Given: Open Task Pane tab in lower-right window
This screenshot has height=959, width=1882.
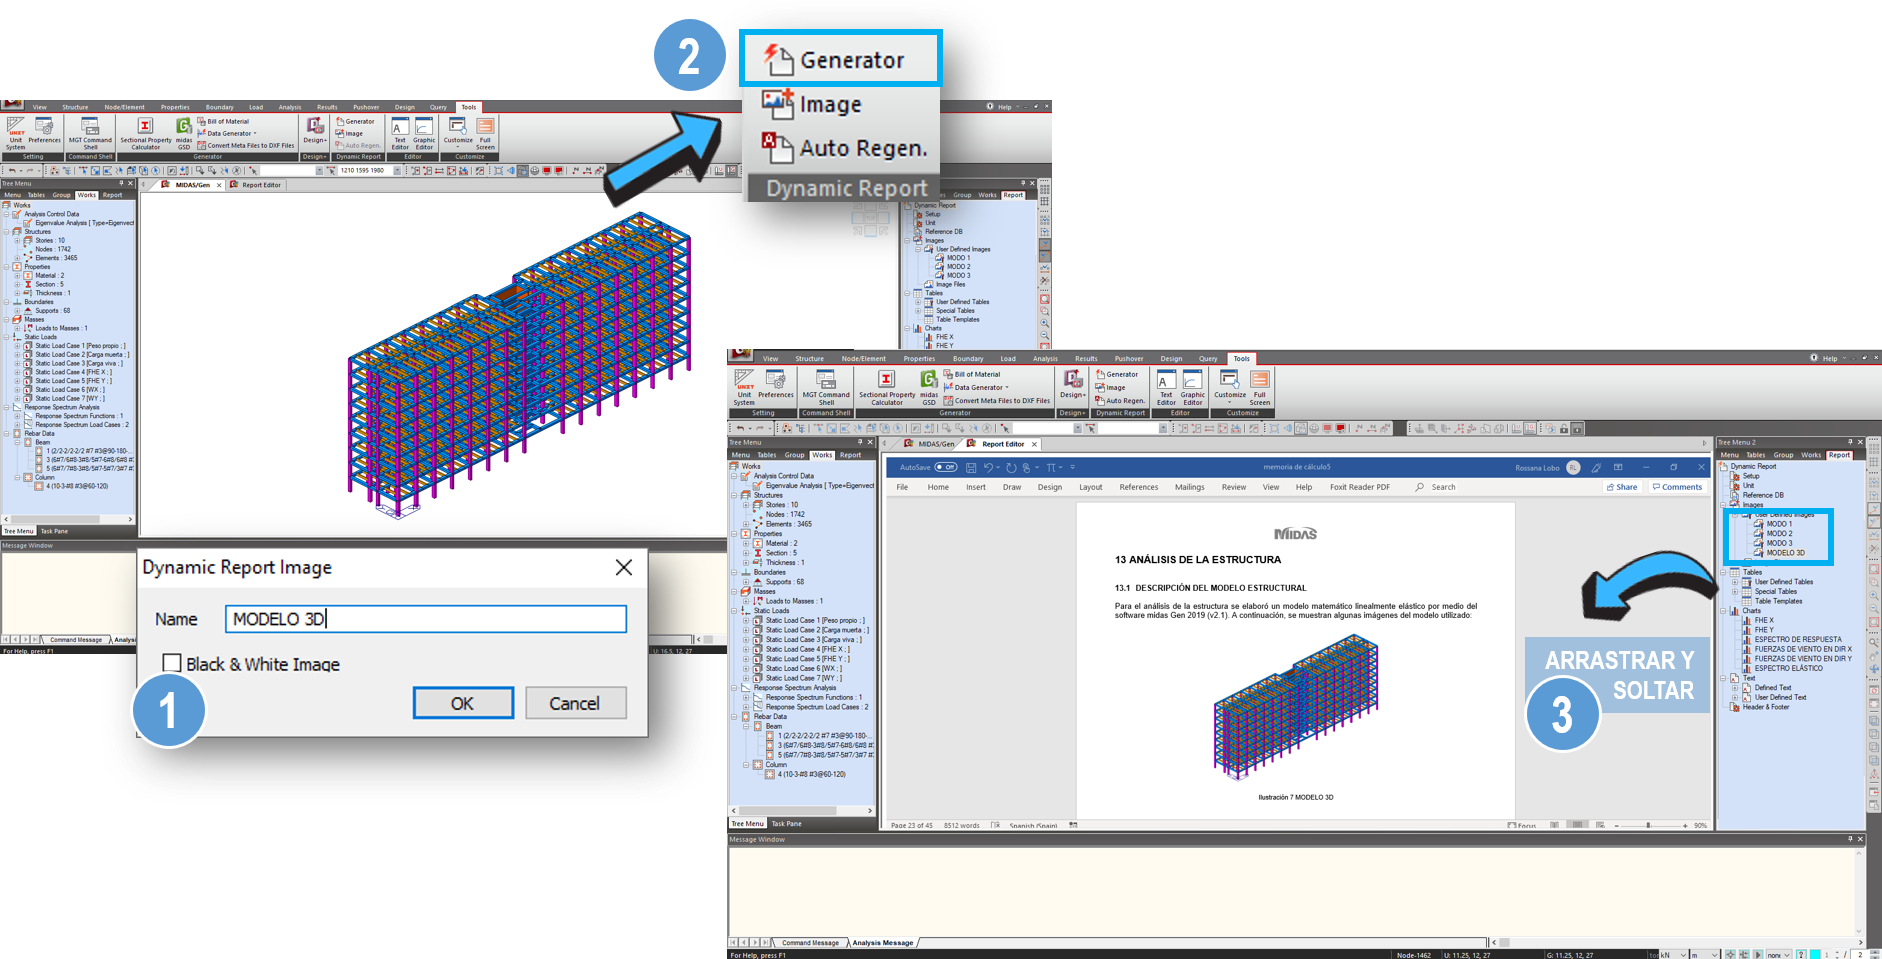Looking at the screenshot, I should [x=786, y=823].
